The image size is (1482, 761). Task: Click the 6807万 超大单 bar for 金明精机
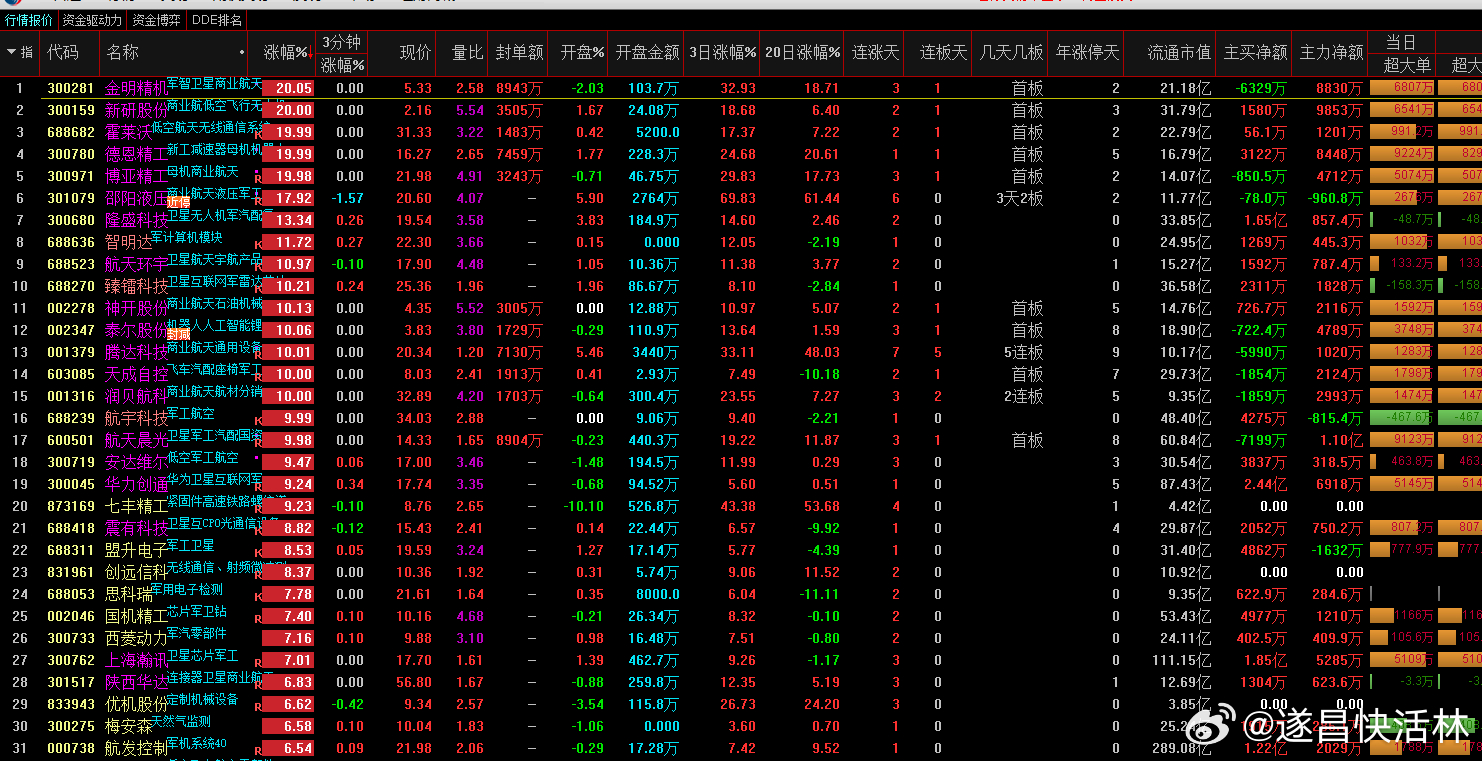(1401, 88)
